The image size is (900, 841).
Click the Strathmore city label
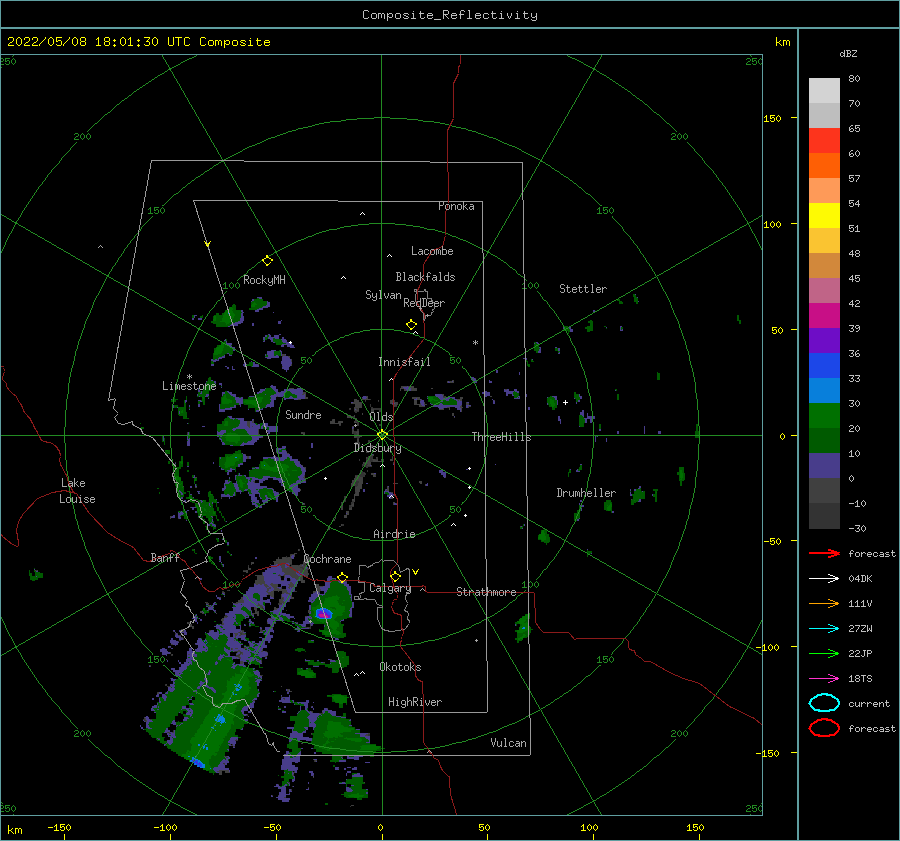click(x=486, y=592)
